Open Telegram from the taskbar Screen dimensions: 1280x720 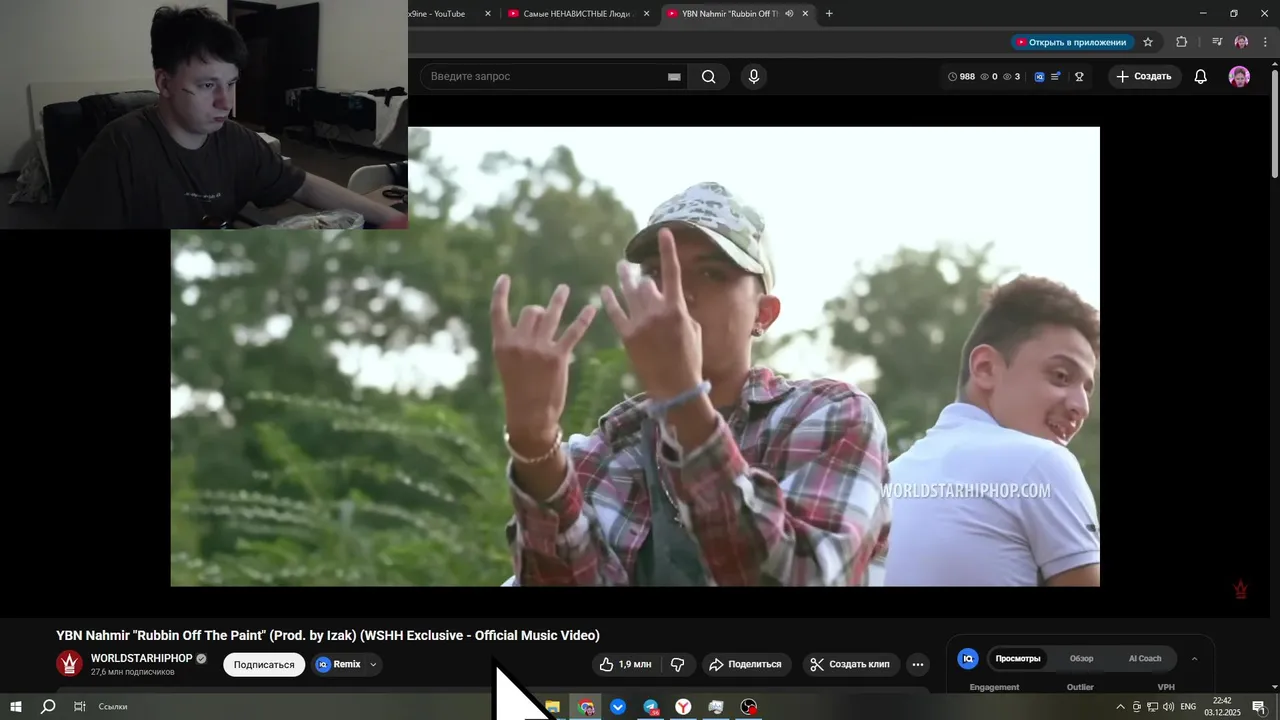point(651,707)
